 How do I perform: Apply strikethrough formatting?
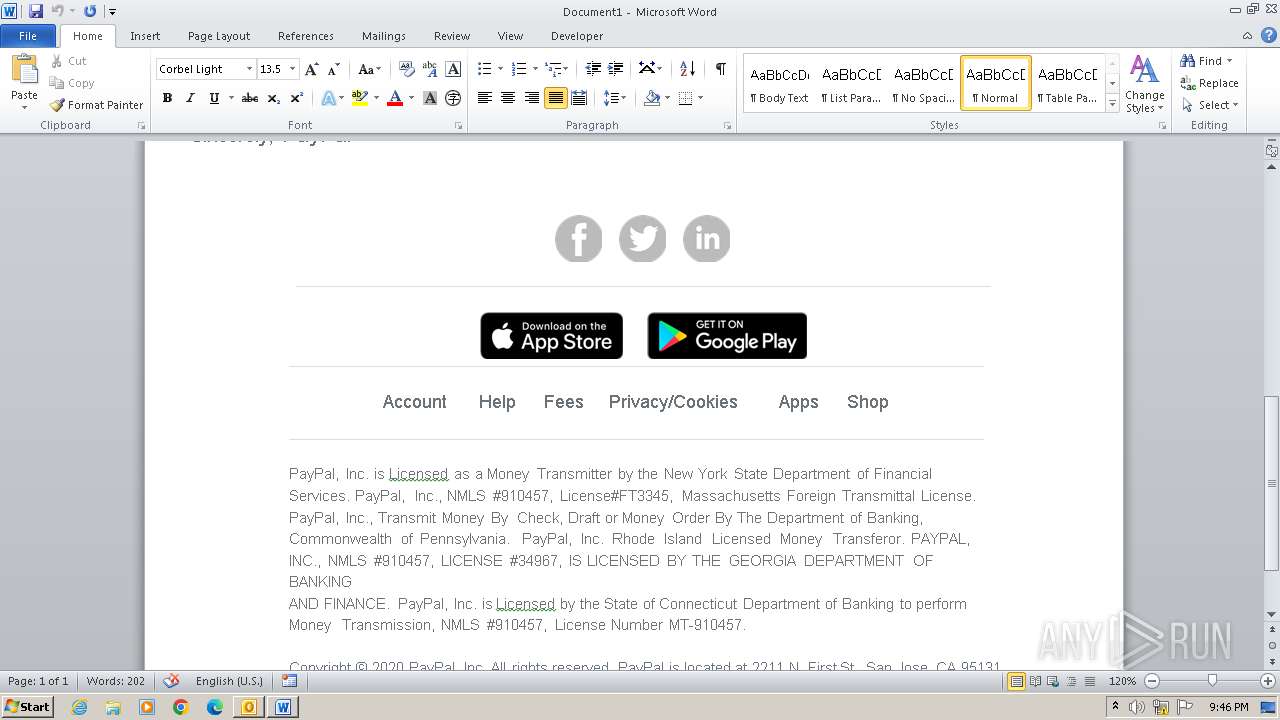250,98
